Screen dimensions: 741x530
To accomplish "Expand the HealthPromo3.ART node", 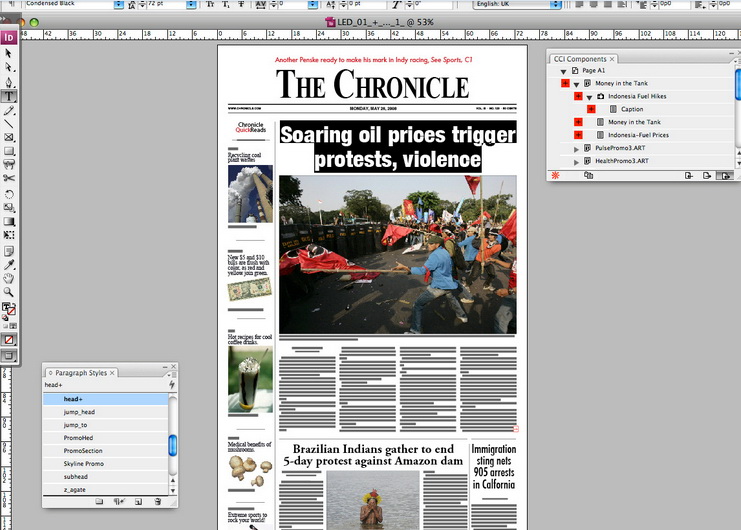I will click(576, 162).
